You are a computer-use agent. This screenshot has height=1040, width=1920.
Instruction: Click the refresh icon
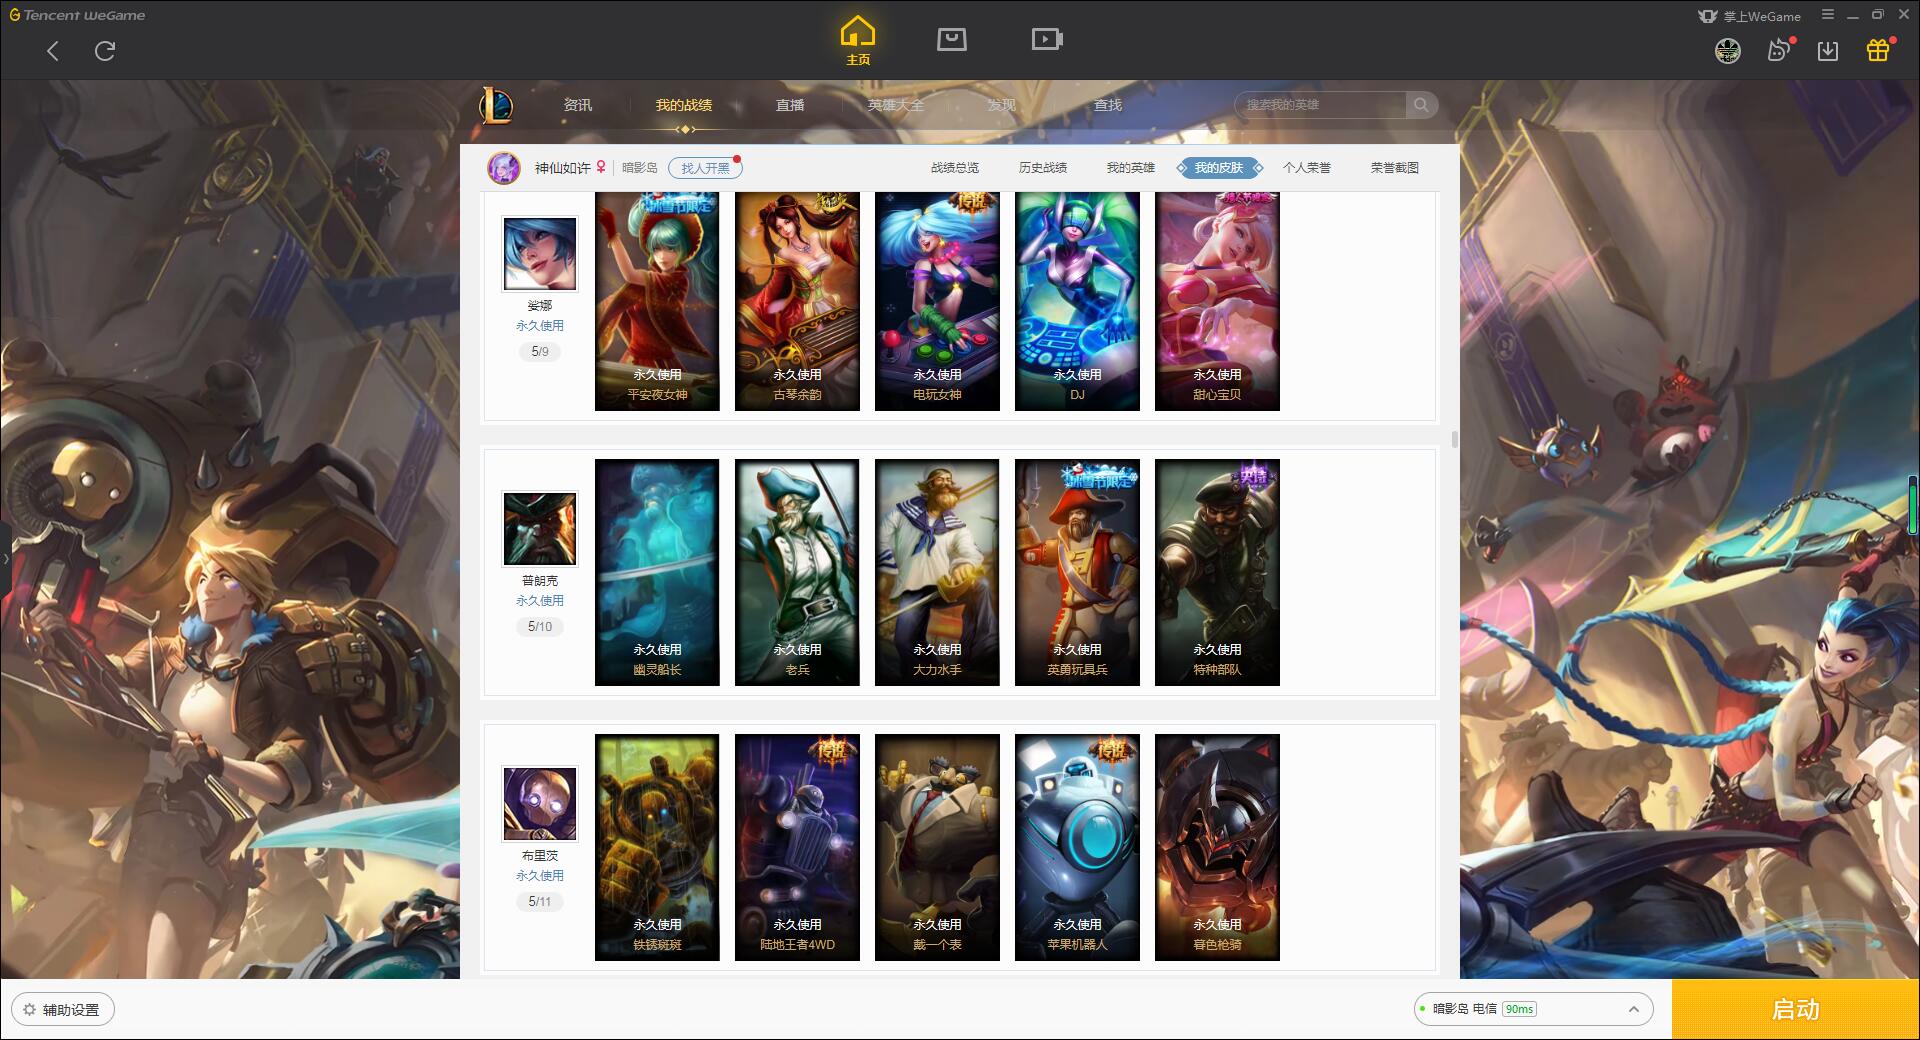tap(105, 51)
